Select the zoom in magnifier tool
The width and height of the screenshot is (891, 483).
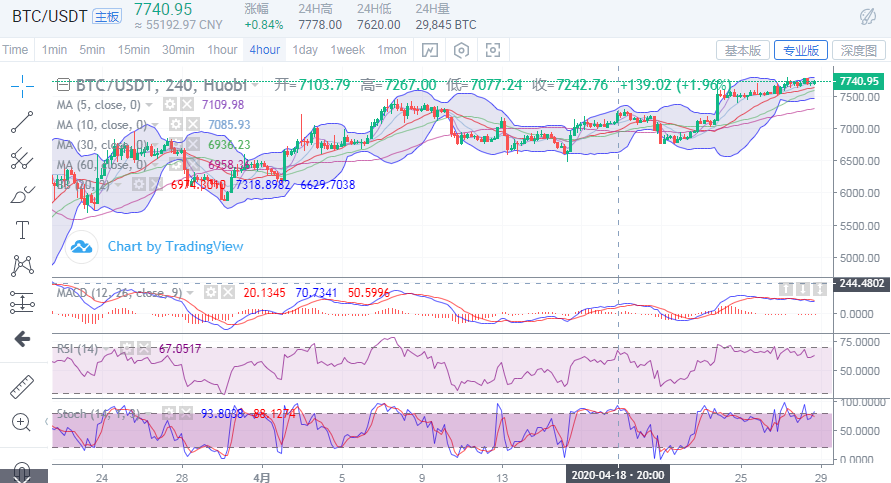coord(22,423)
